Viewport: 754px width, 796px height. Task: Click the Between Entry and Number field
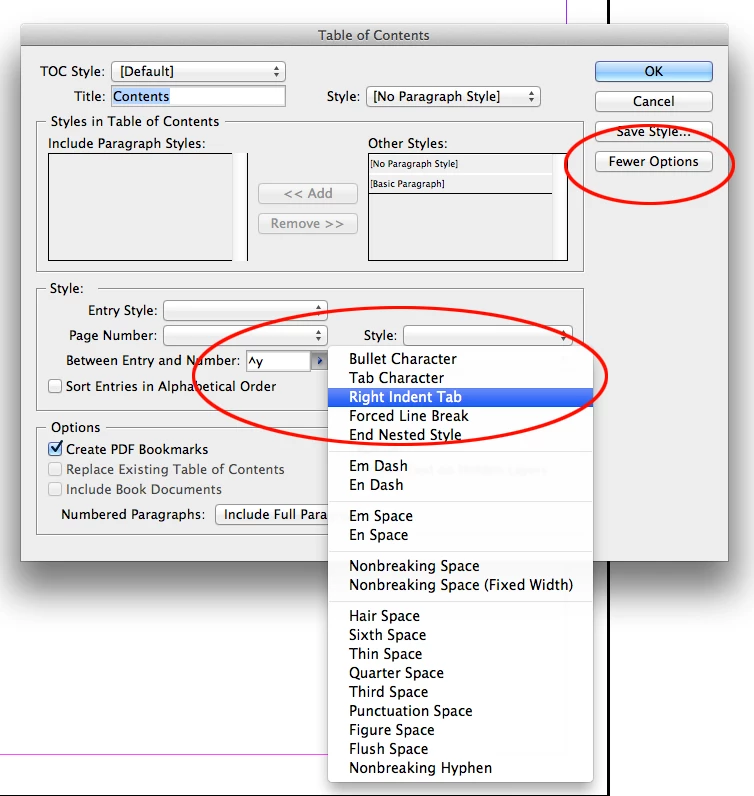pyautogui.click(x=278, y=361)
